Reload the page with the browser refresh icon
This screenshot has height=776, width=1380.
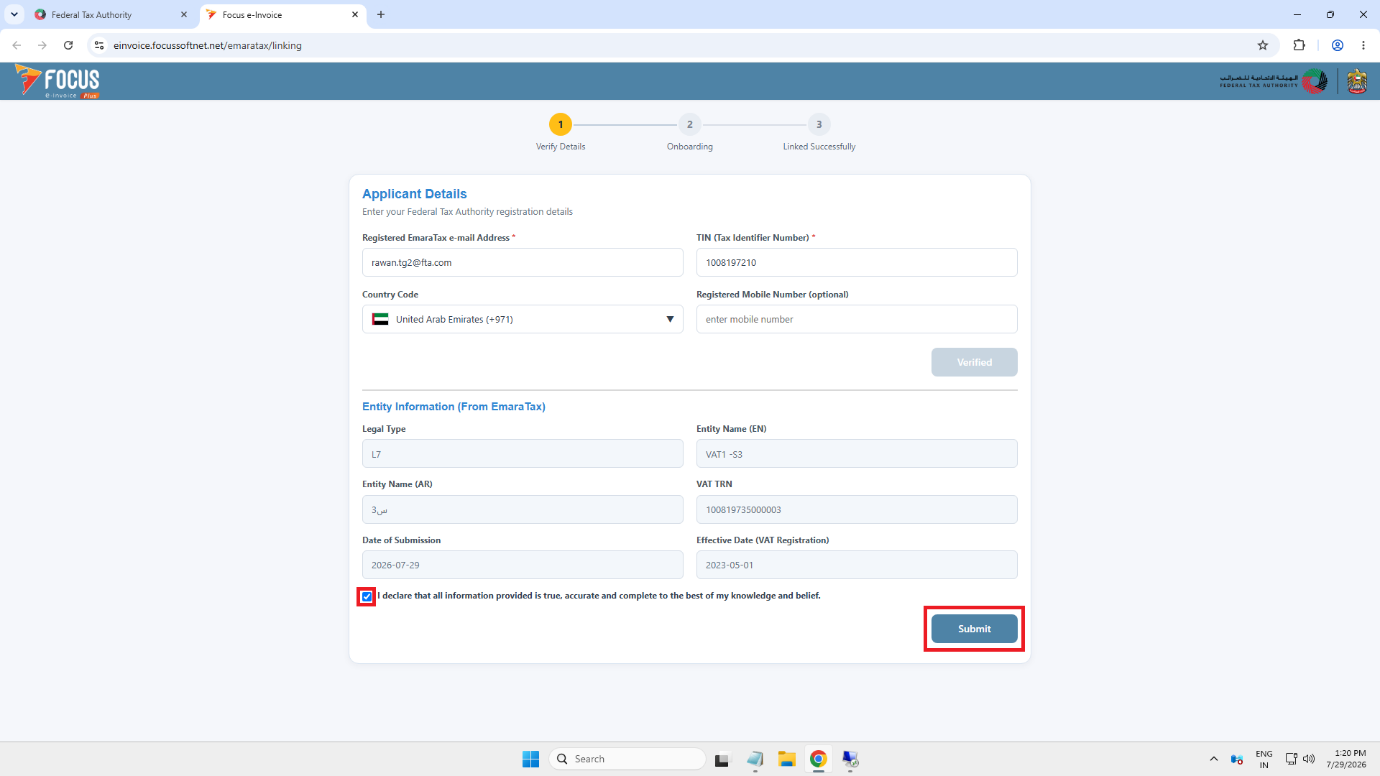[68, 45]
